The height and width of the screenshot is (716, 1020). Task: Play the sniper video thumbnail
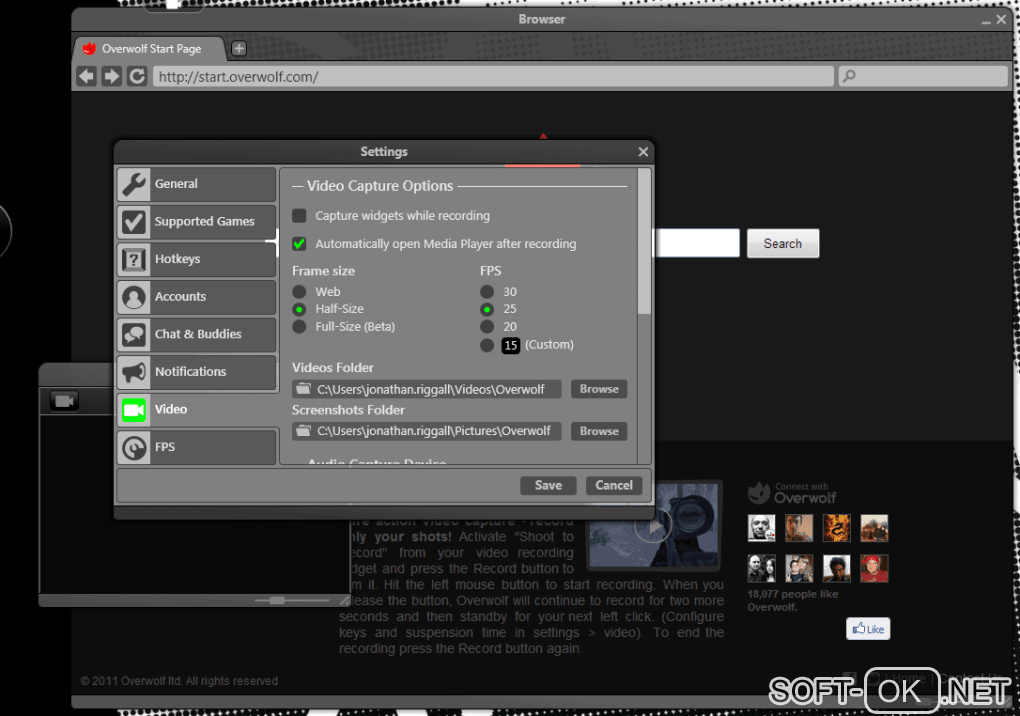coord(653,525)
